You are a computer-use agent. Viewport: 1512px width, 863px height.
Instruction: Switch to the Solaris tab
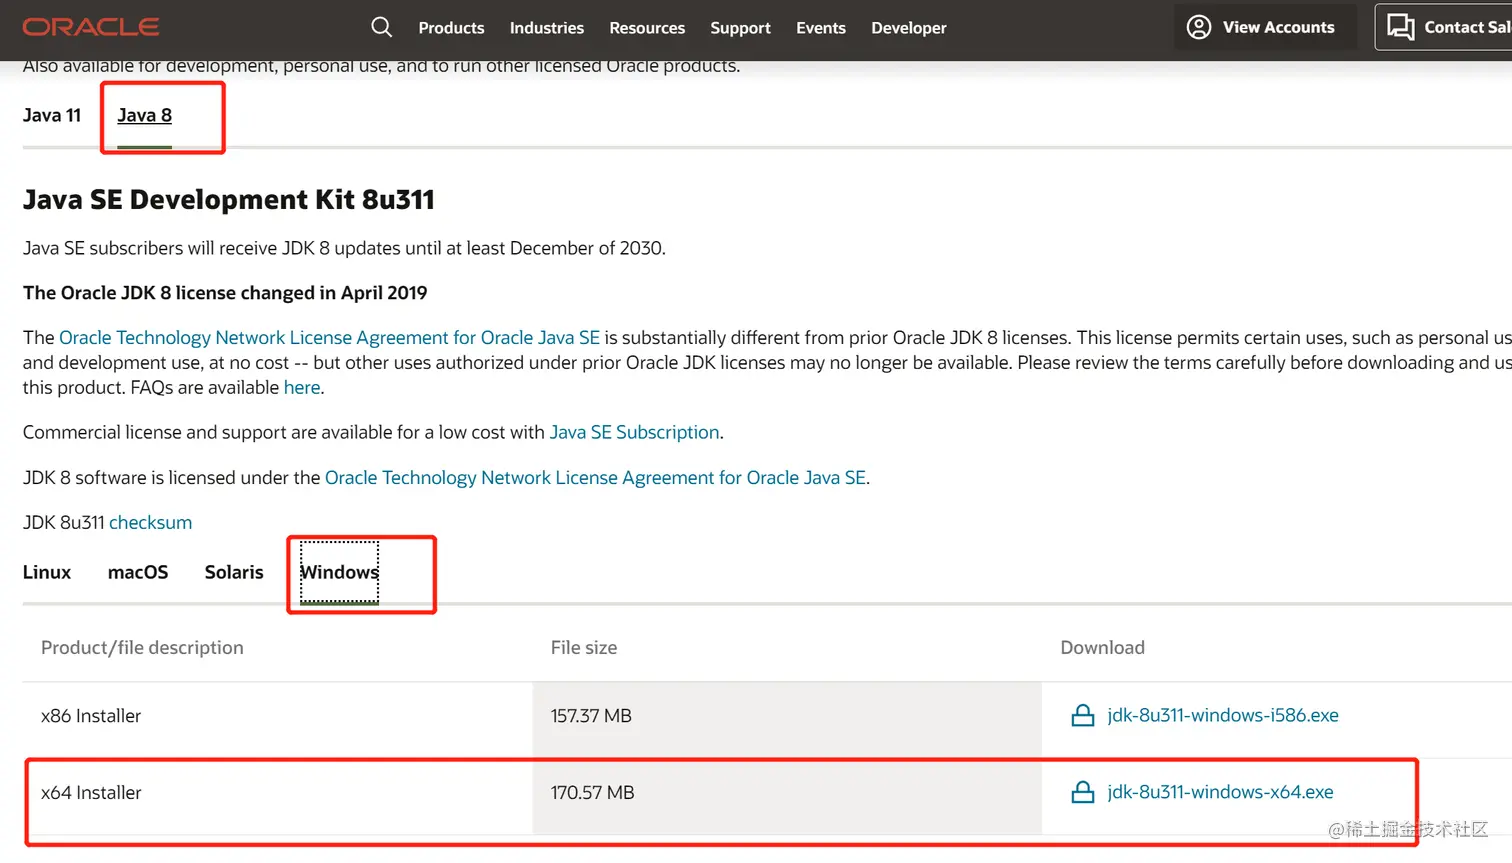(234, 572)
